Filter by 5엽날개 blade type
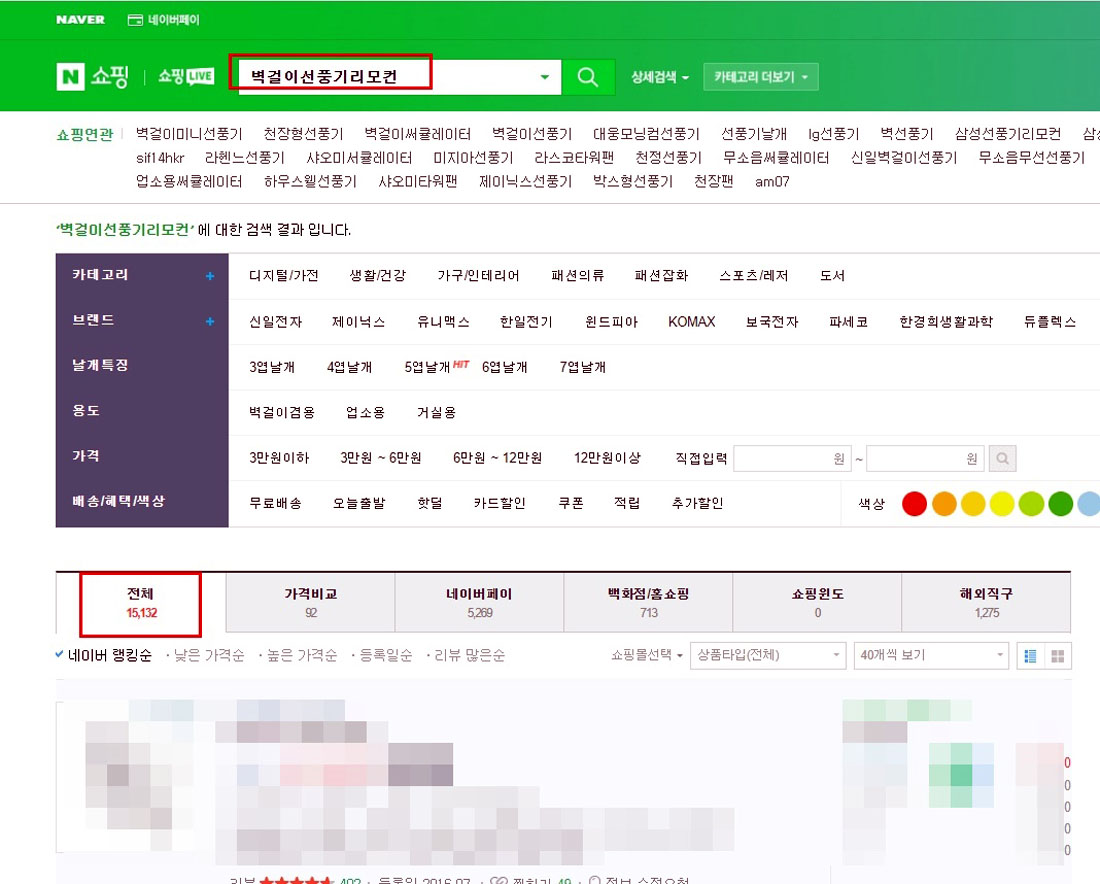The height and width of the screenshot is (884, 1100). (x=427, y=367)
